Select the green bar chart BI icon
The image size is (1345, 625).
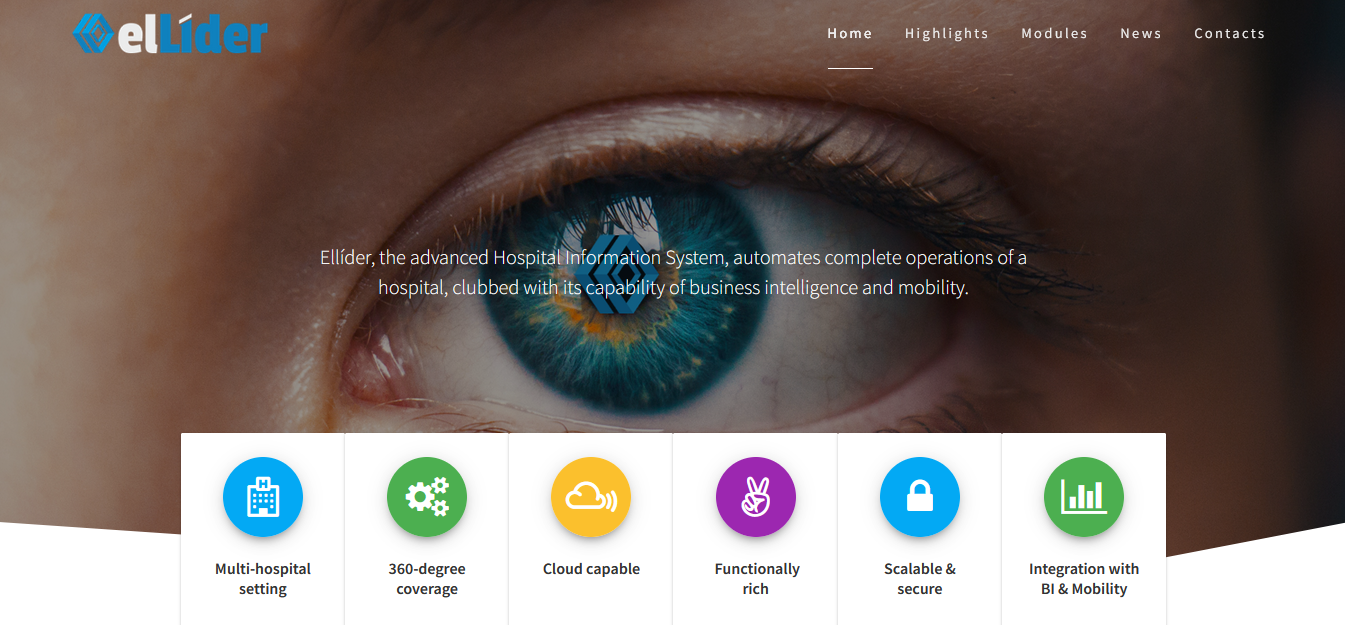pyautogui.click(x=1084, y=497)
